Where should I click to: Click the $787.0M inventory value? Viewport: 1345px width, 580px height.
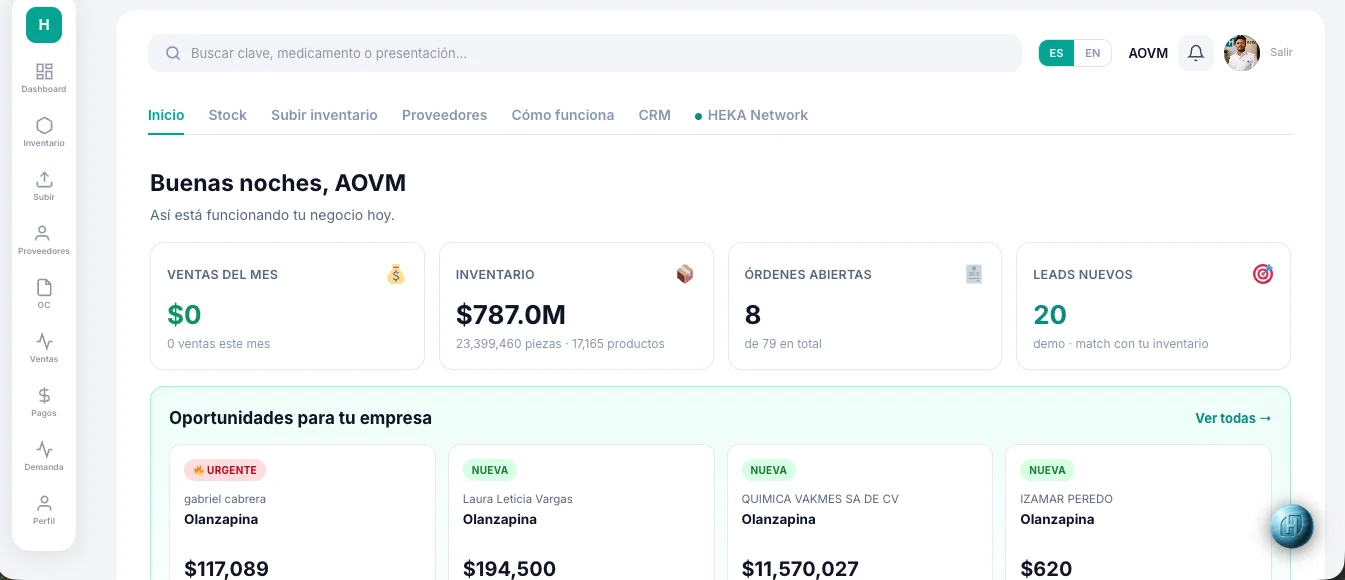(511, 315)
